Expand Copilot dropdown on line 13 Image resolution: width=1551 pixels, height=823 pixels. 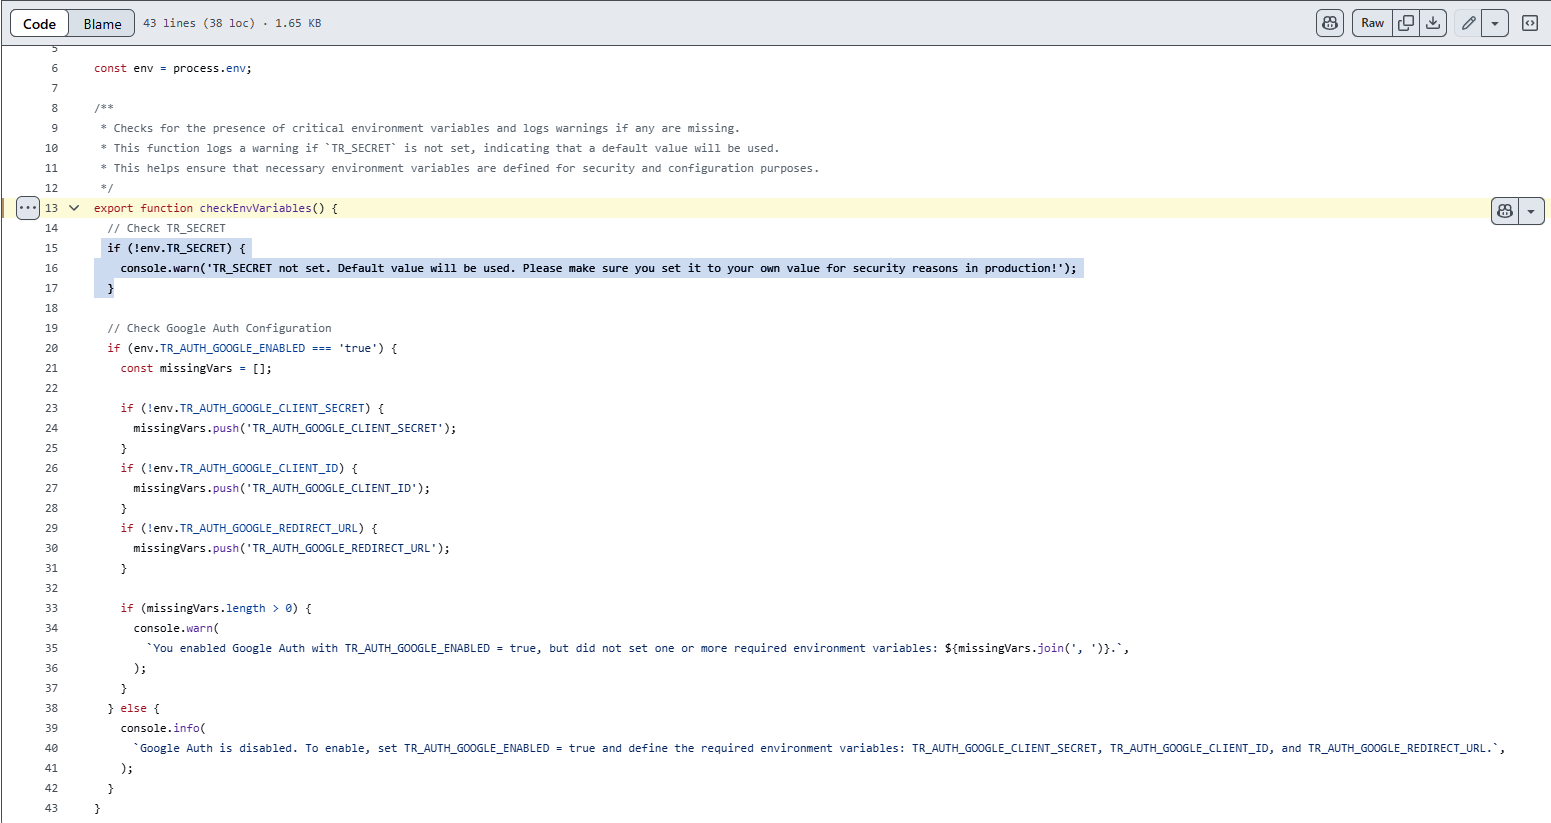1531,211
